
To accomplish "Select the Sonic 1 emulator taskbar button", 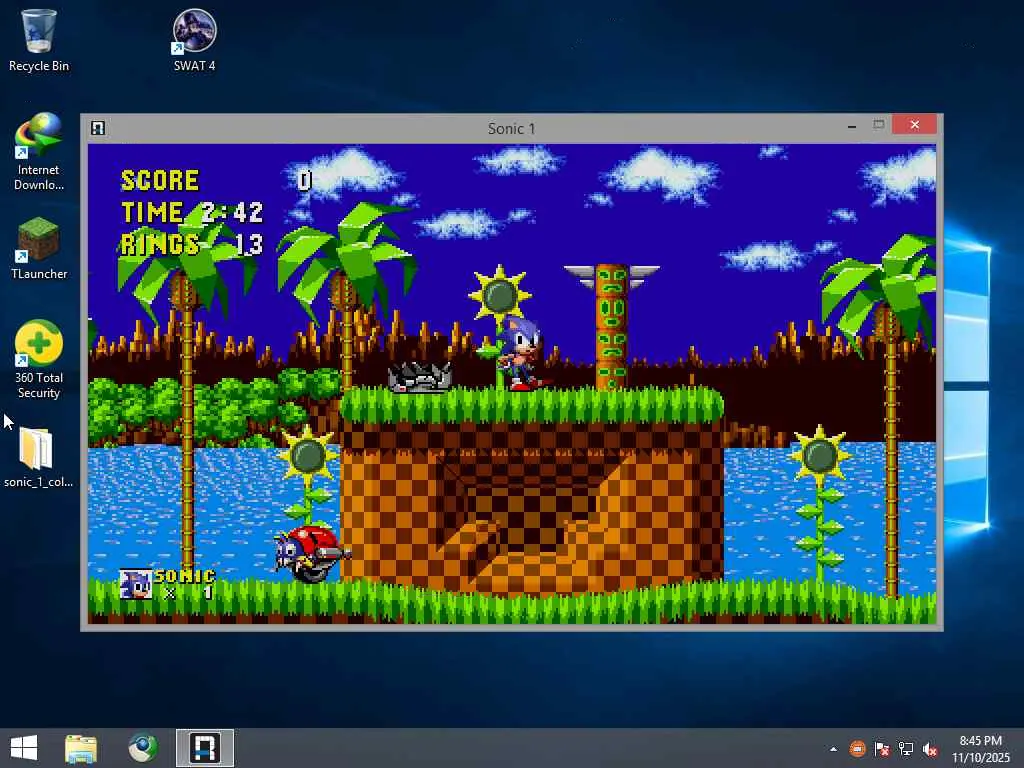I will tap(204, 748).
